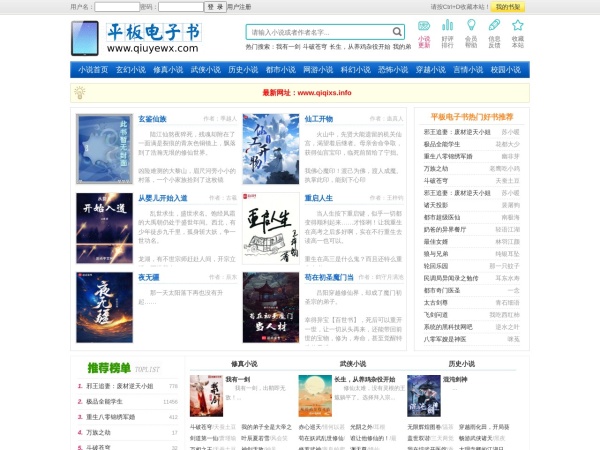600x450 pixels.
Task: Select 网游小说 category
Action: tap(318, 70)
